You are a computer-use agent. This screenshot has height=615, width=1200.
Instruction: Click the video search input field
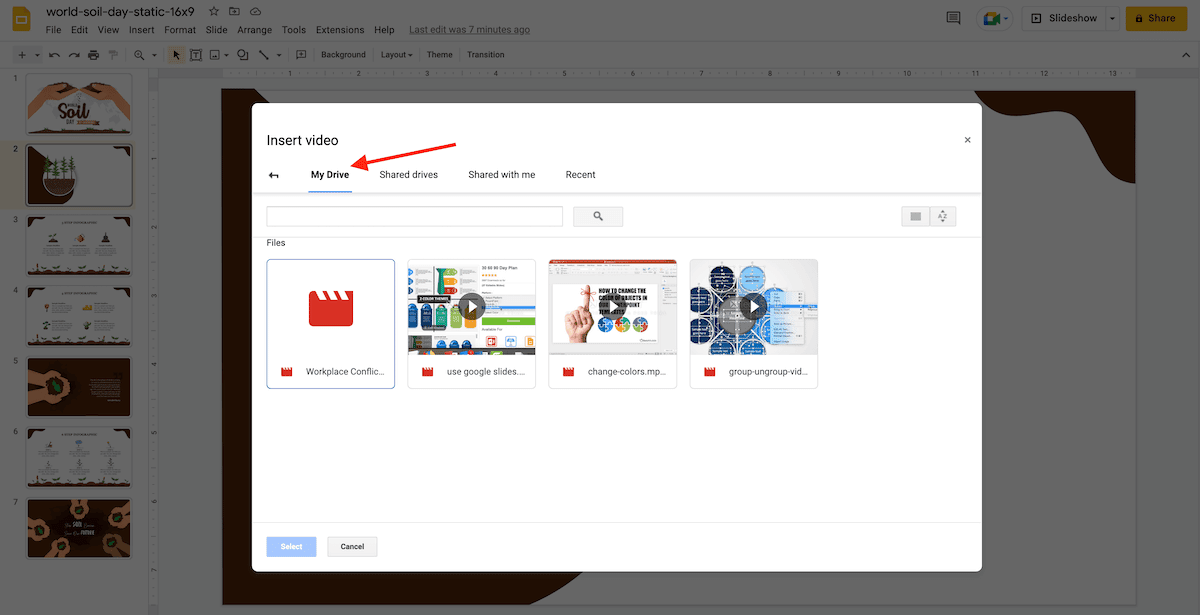[415, 216]
